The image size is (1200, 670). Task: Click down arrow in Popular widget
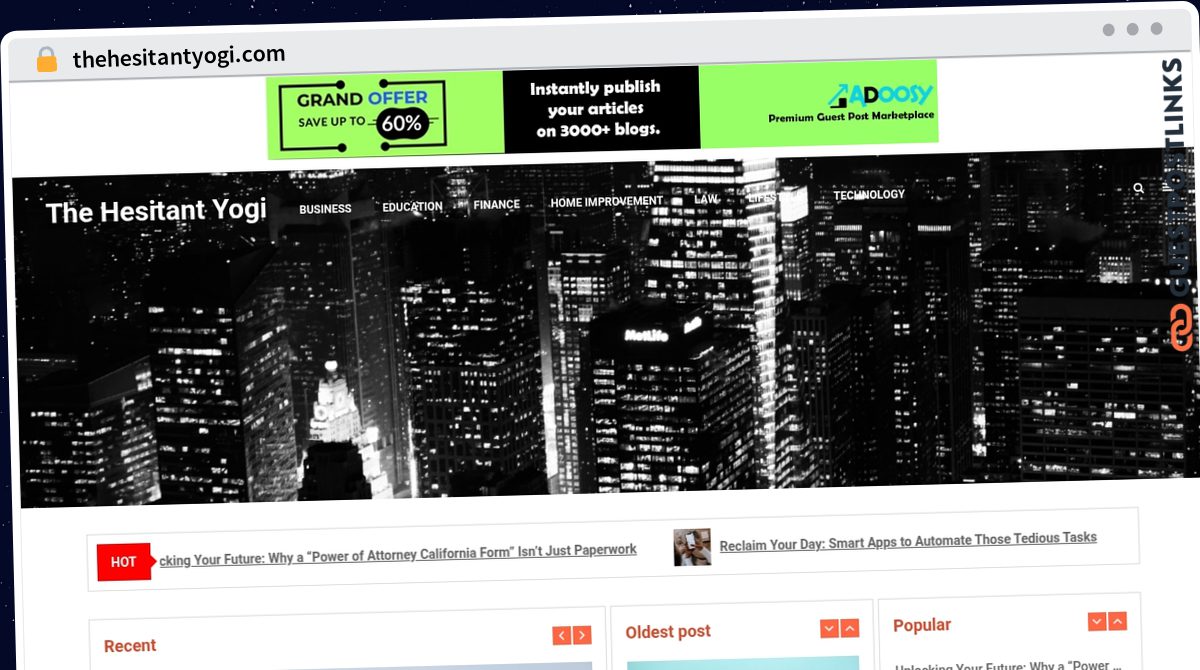click(x=1097, y=622)
